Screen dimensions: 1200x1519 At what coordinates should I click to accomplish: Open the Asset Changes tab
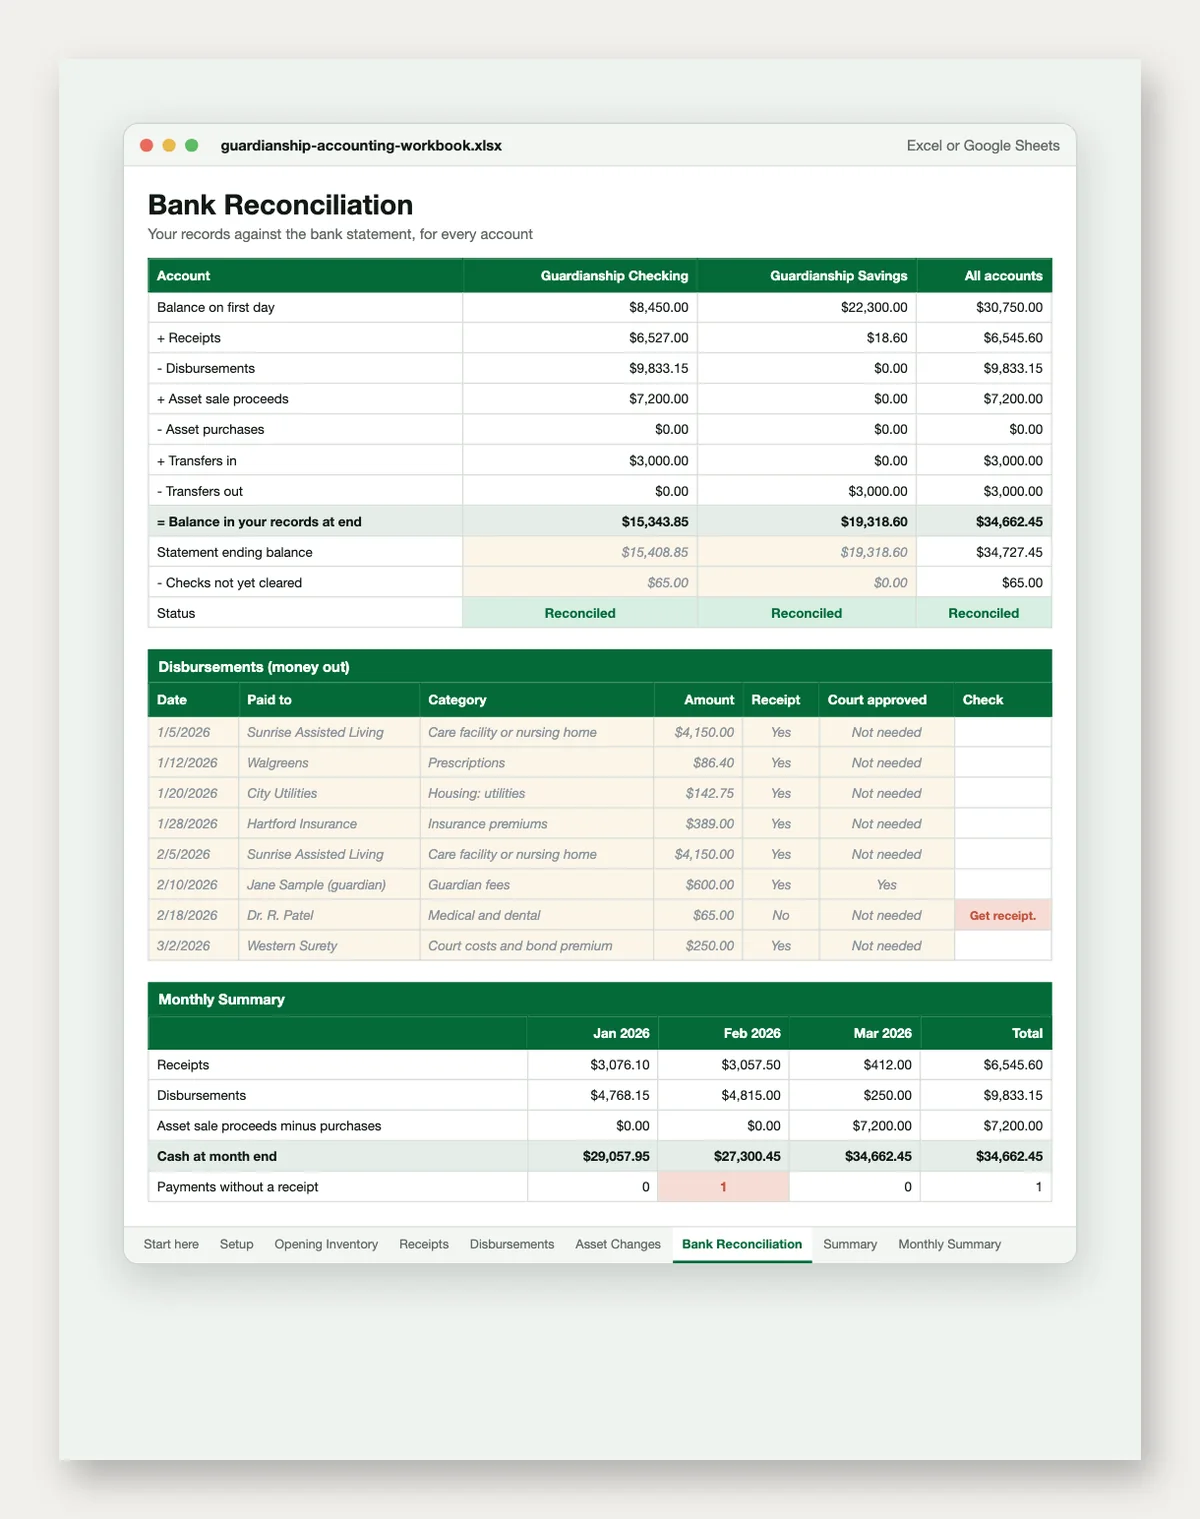pos(618,1244)
